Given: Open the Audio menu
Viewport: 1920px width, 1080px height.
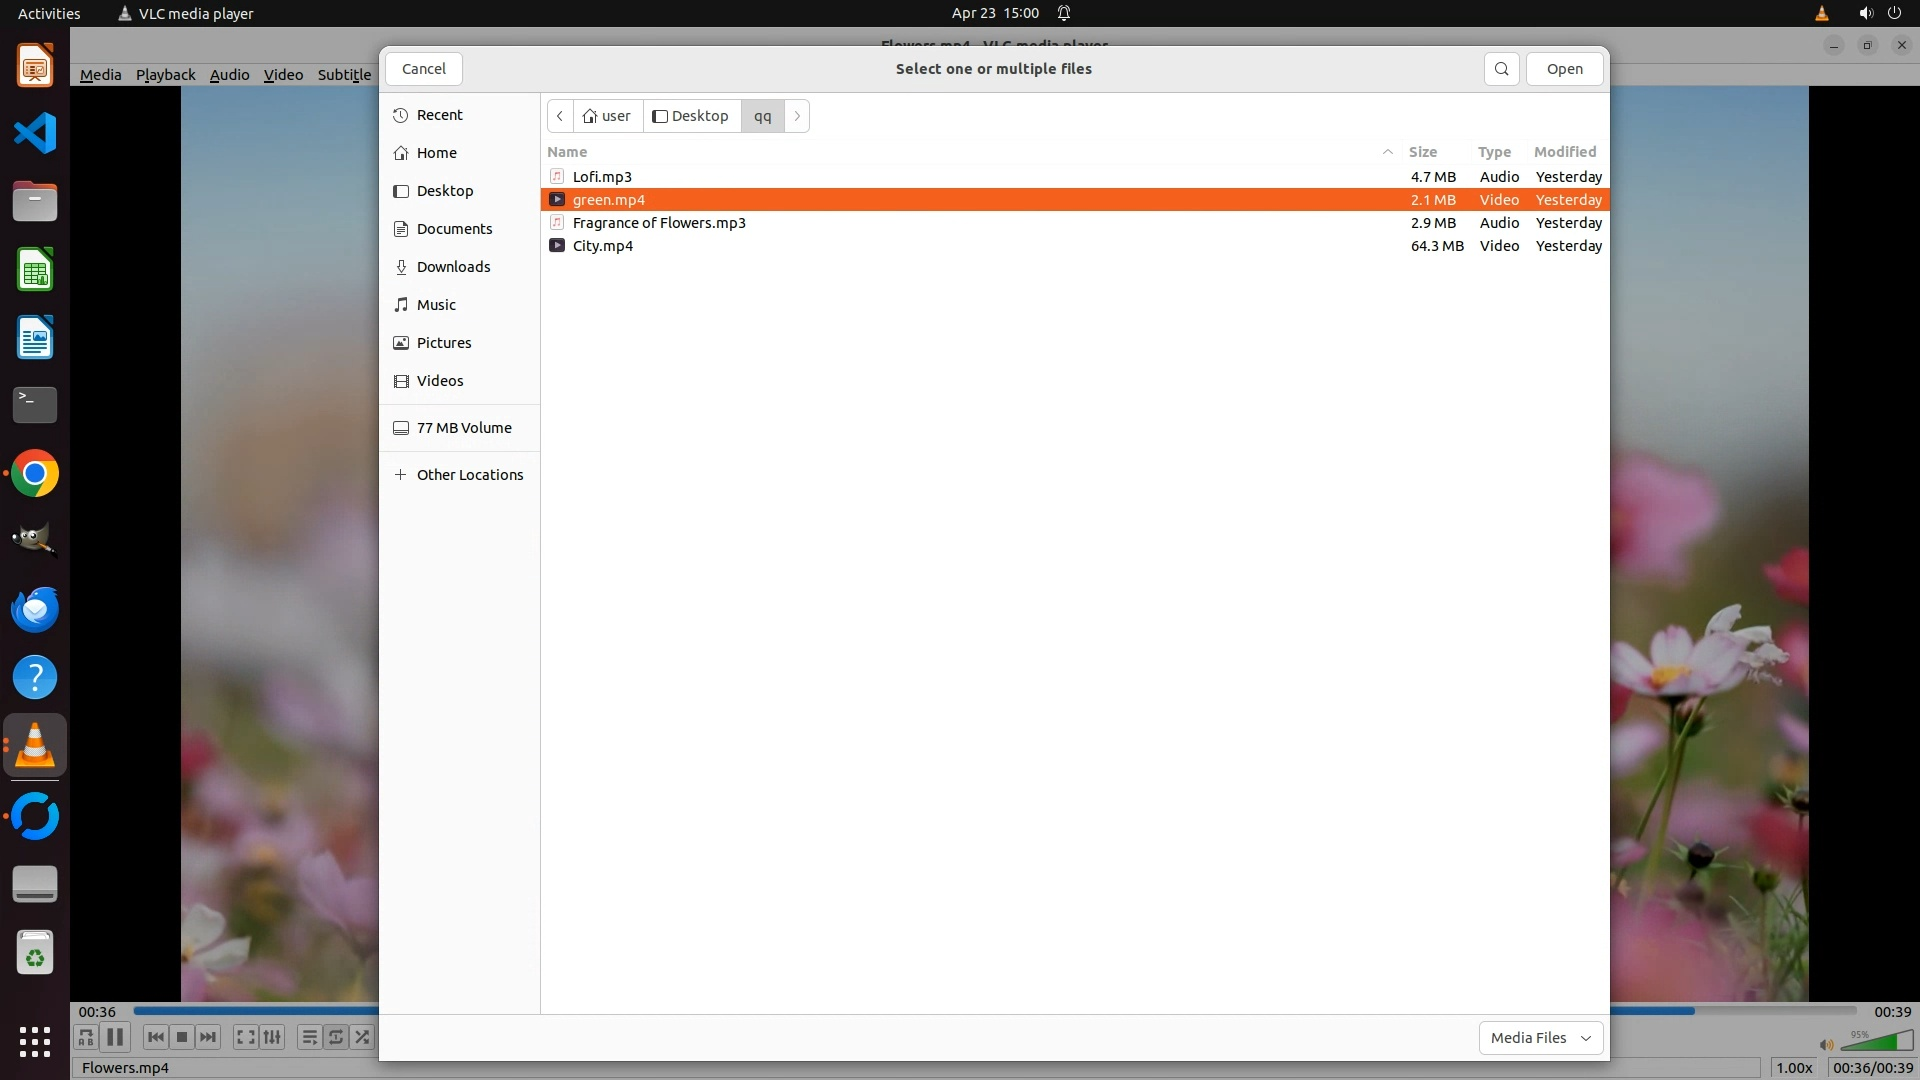Looking at the screenshot, I should (229, 75).
